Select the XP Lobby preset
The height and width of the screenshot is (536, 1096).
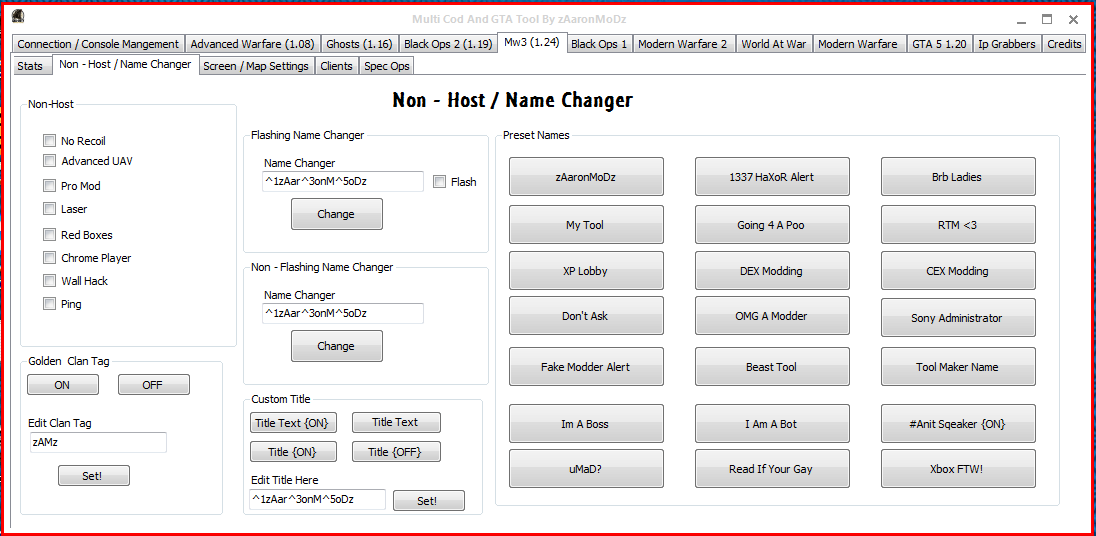coord(586,270)
